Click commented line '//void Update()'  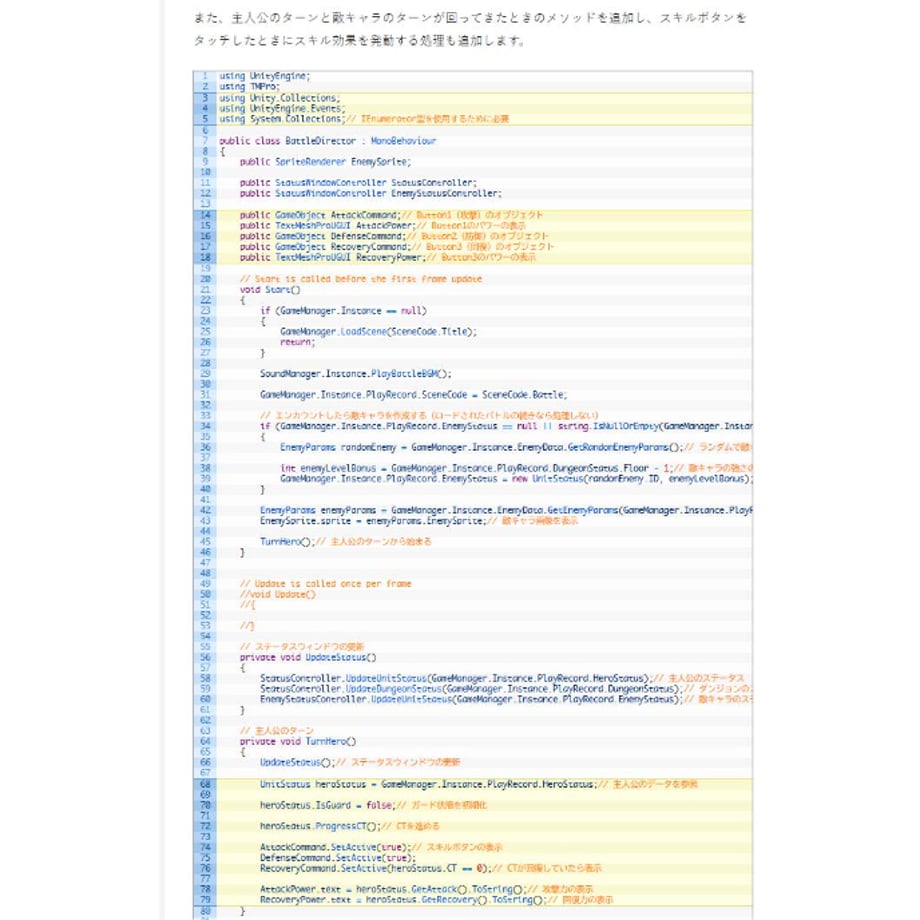pos(278,594)
